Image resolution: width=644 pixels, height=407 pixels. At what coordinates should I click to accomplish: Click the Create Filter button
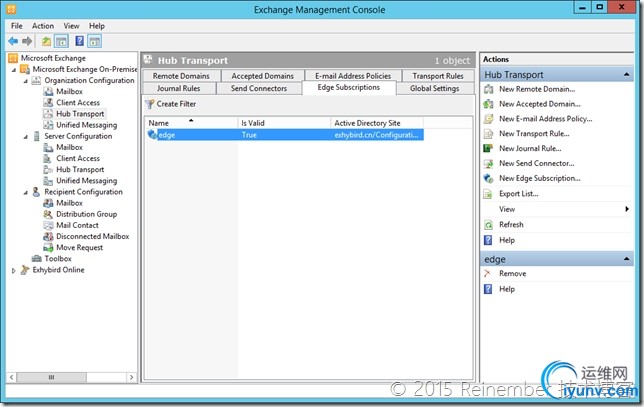171,104
